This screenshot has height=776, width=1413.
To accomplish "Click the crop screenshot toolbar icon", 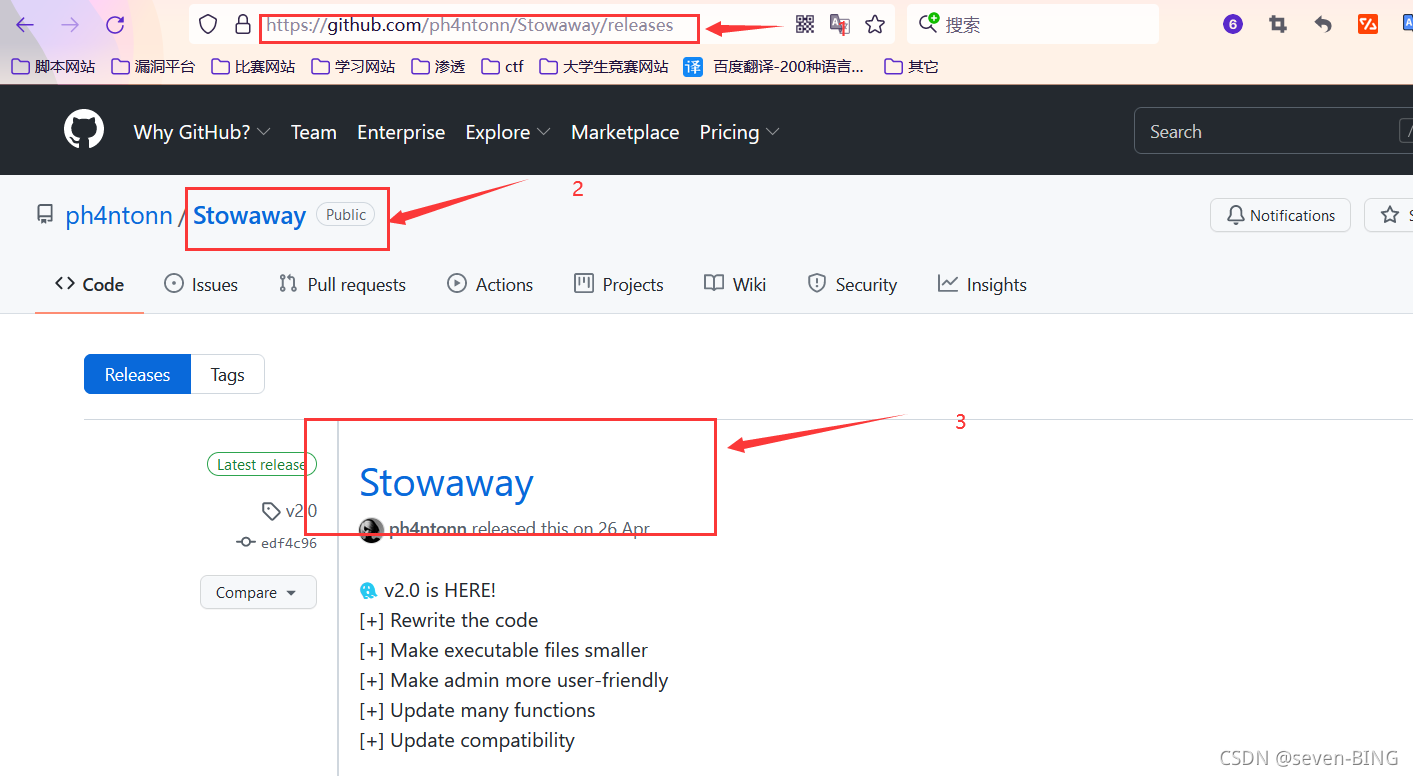I will (x=1278, y=25).
